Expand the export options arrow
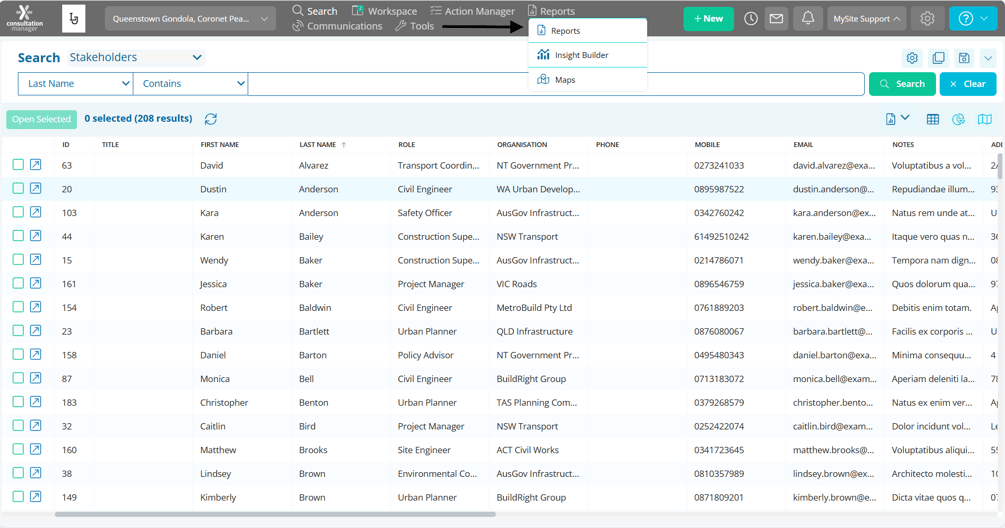The height and width of the screenshot is (528, 1005). [905, 118]
